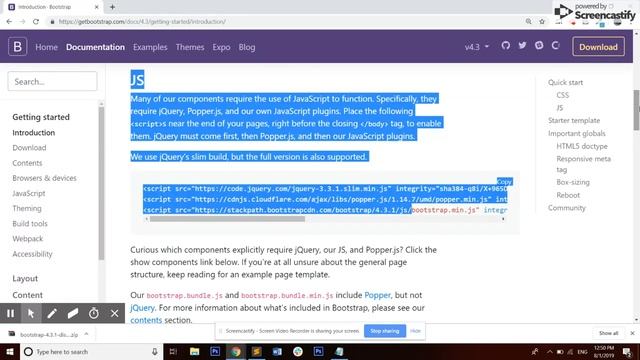Show all downloads

tap(609, 333)
